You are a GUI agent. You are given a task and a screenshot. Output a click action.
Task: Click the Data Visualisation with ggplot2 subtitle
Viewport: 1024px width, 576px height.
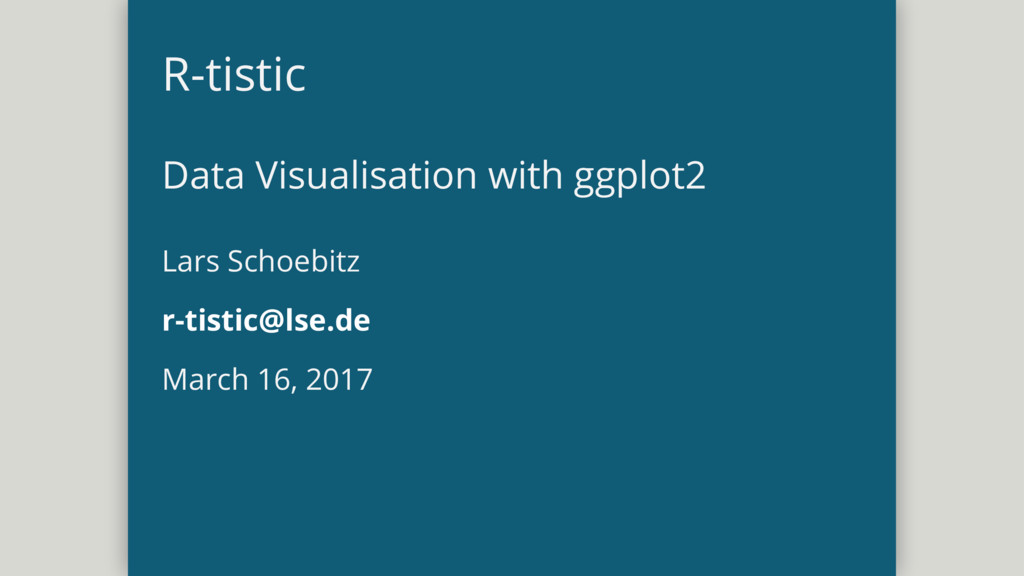click(x=434, y=176)
